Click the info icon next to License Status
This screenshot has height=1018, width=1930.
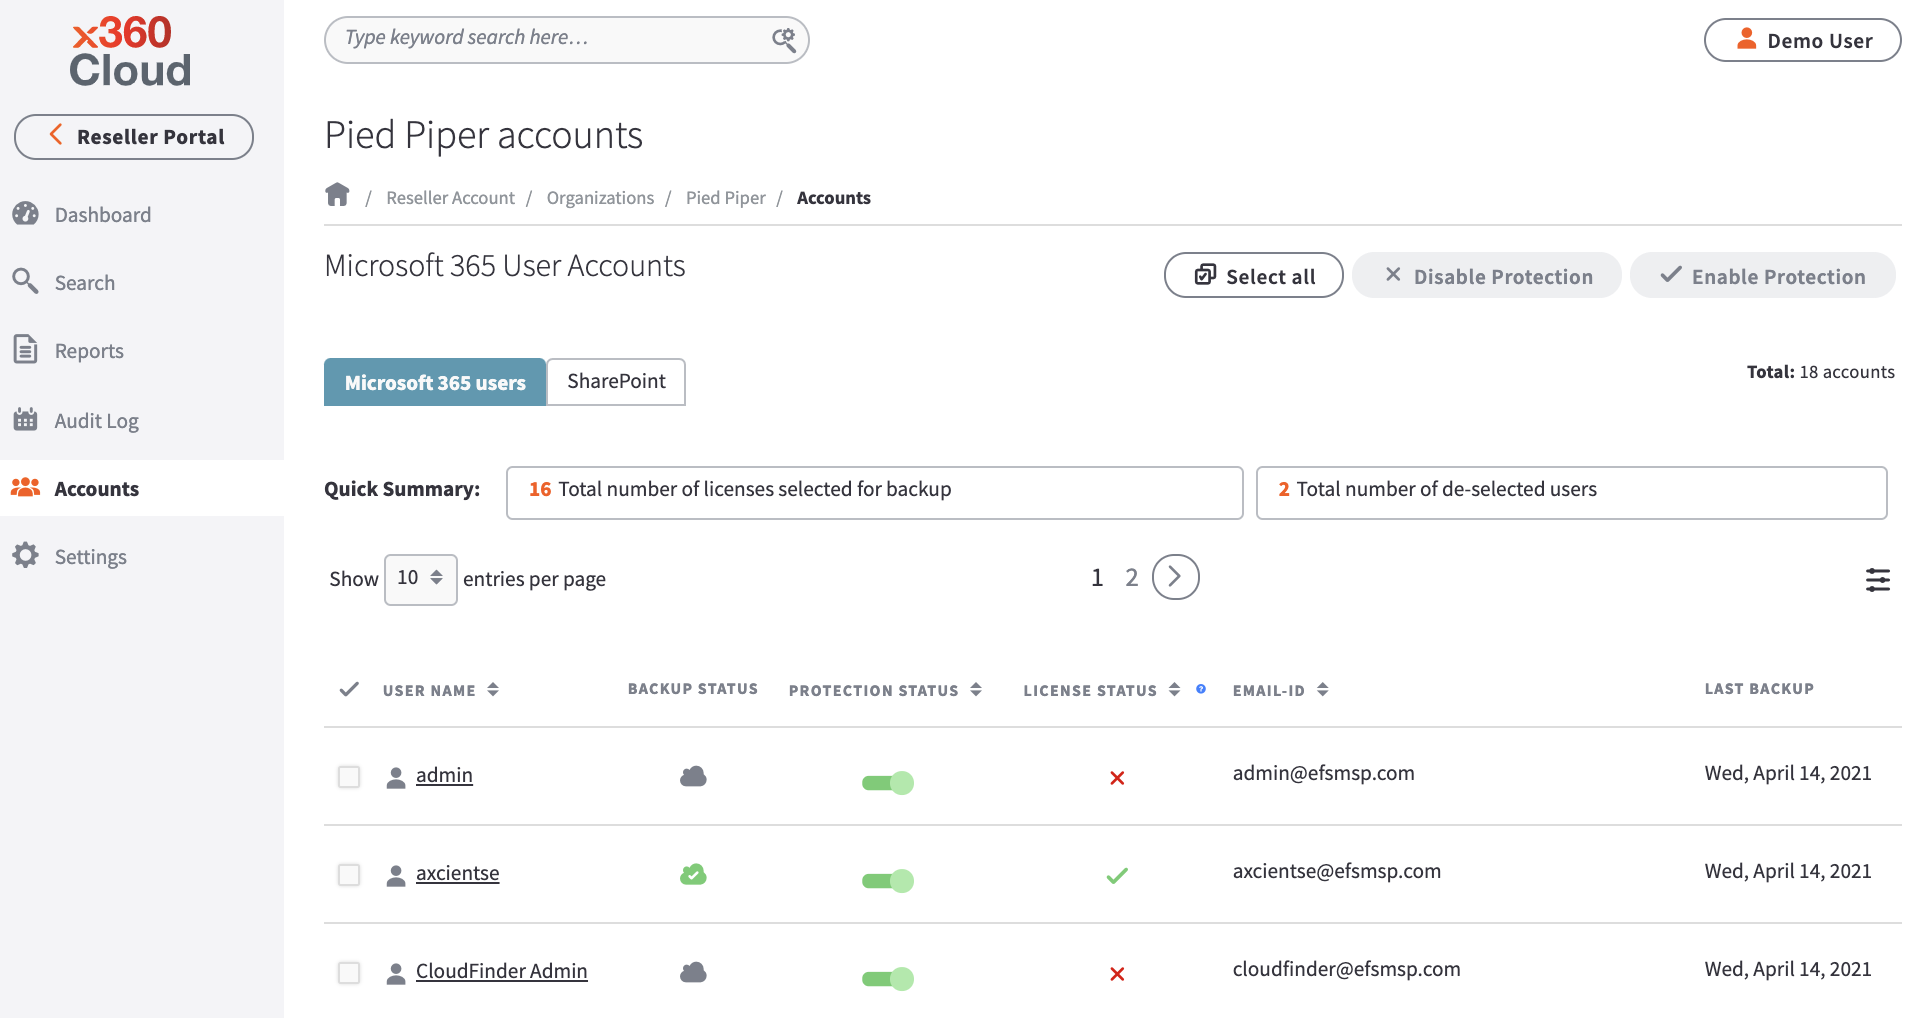[1200, 689]
